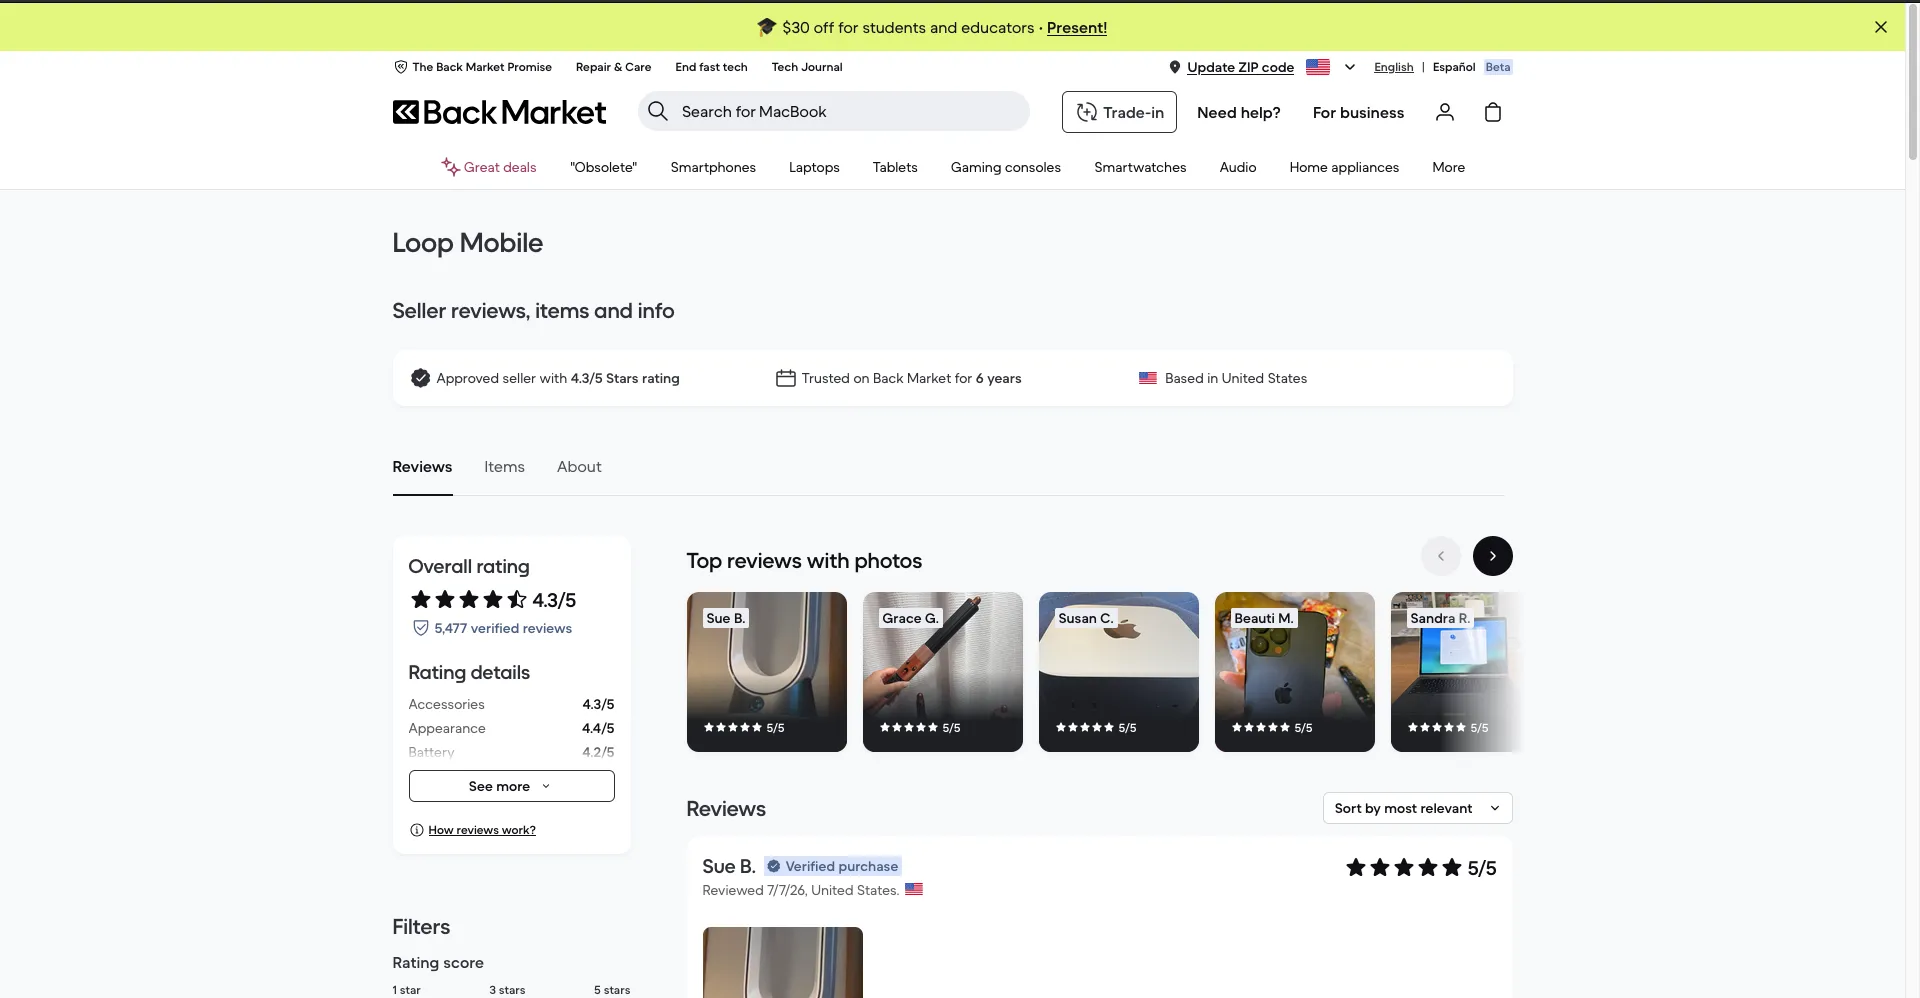Click the flag icon beside Based in United States

1147,378
